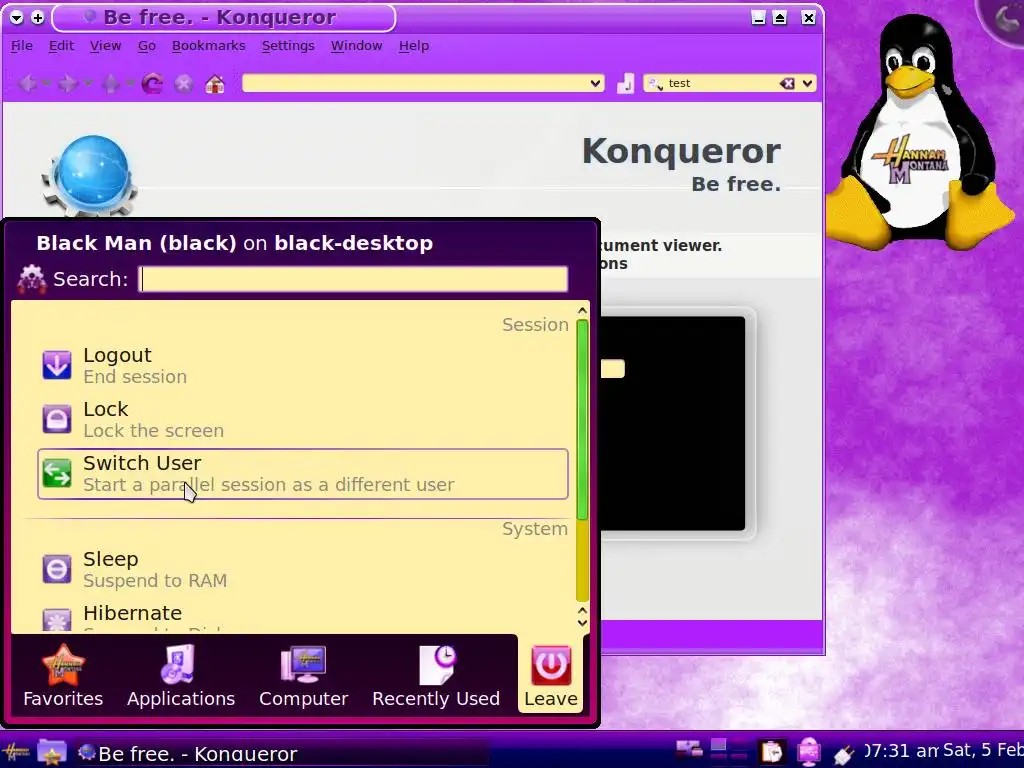This screenshot has width=1024, height=768.
Task: Click 'Suspend to RAM' description text
Action: coord(155,581)
